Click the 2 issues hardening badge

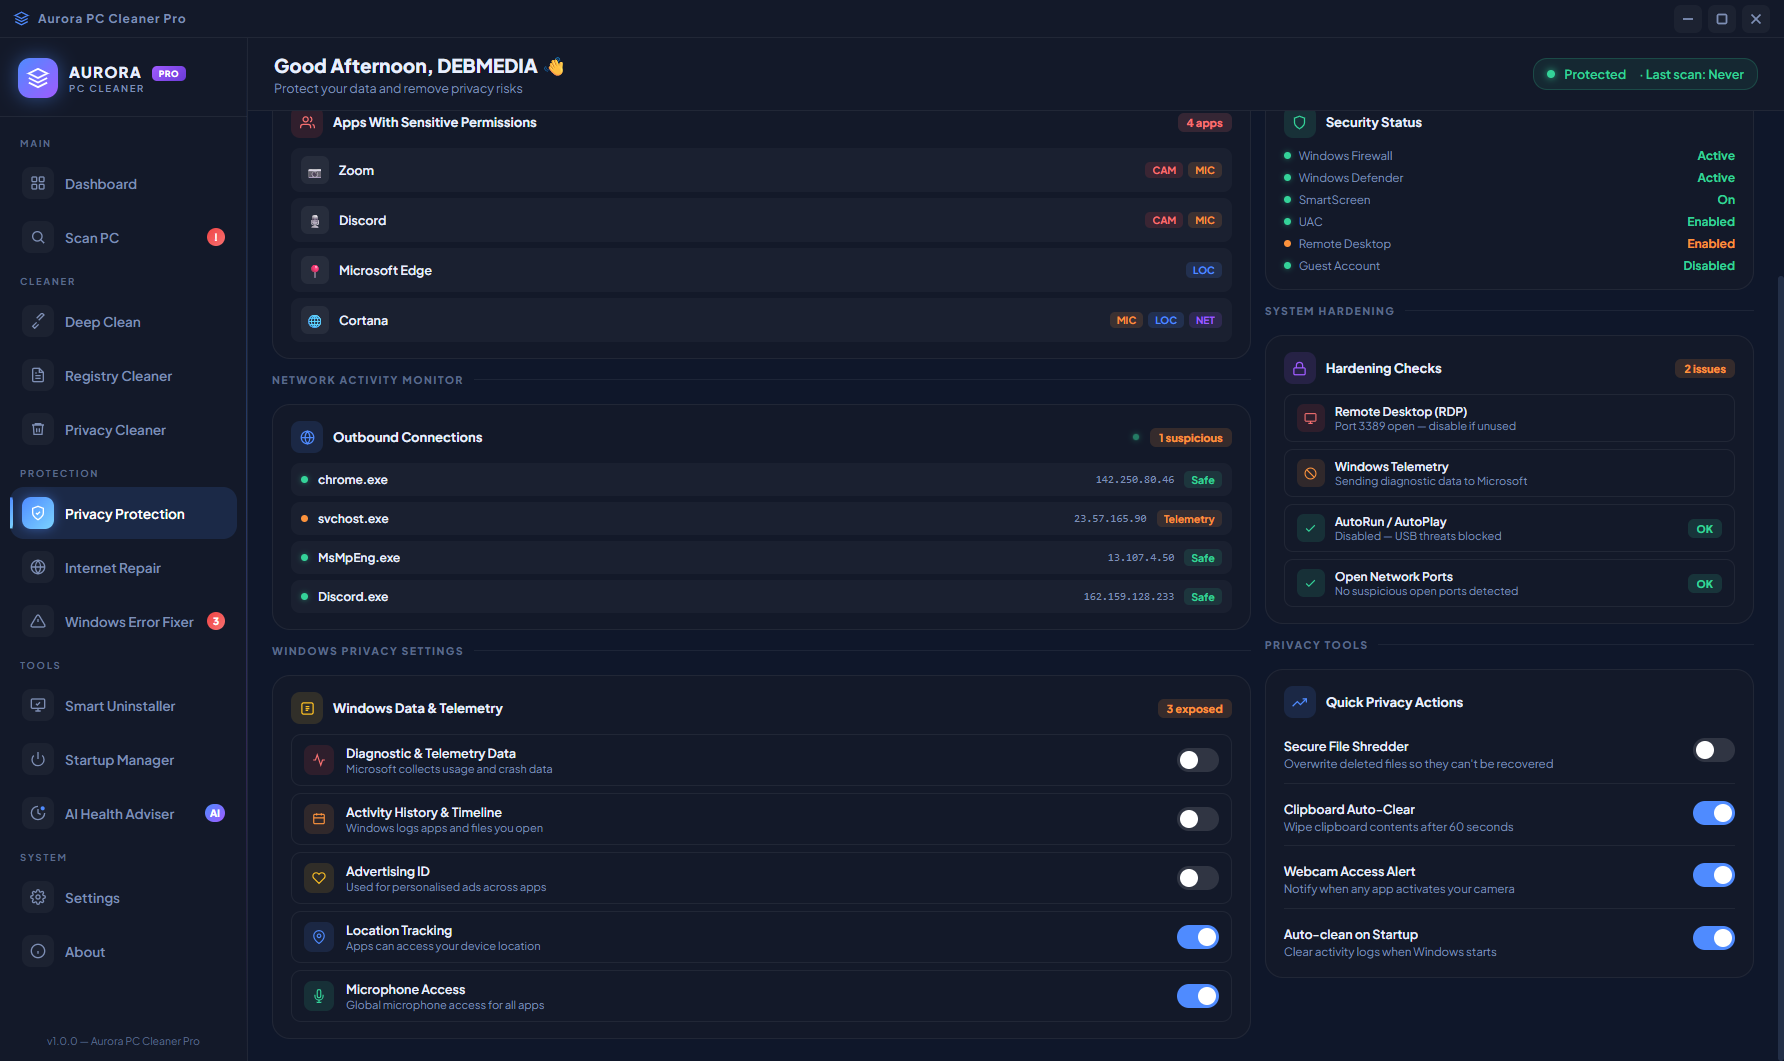tap(1705, 369)
